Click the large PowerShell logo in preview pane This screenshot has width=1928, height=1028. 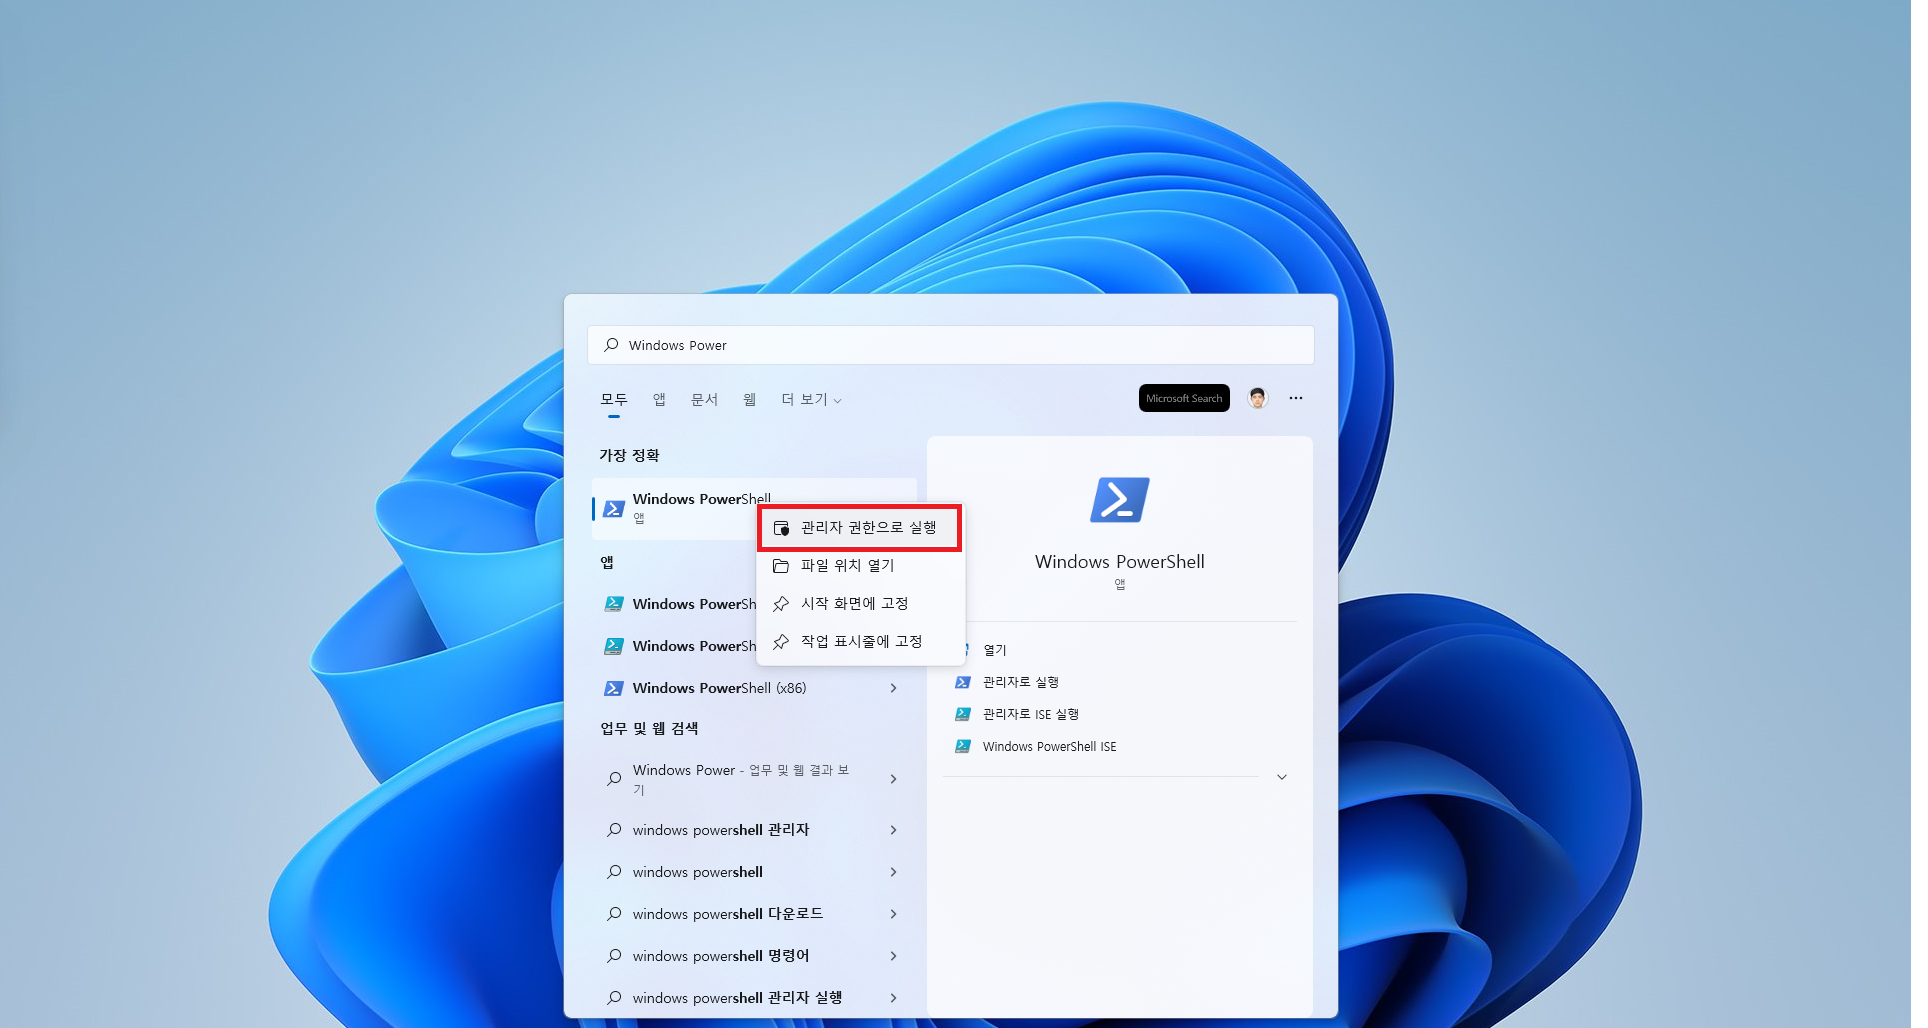pyautogui.click(x=1120, y=500)
